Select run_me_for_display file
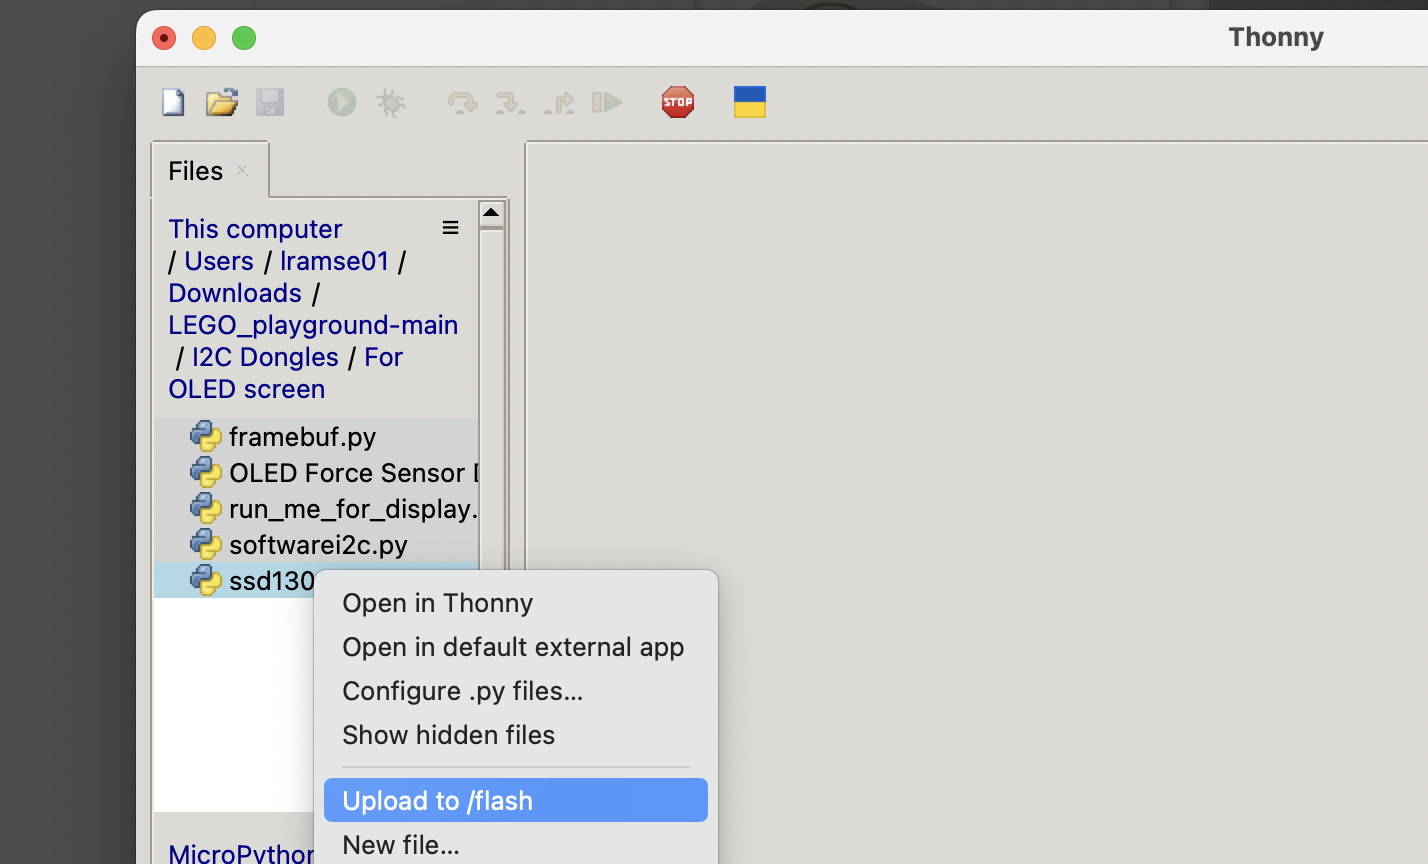 (316, 509)
